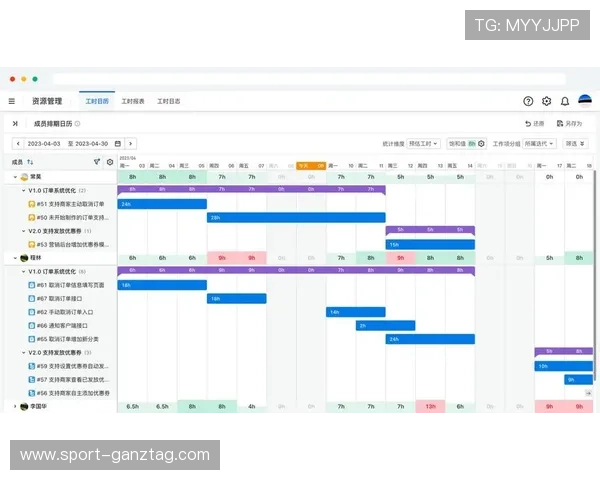This screenshot has width=600, height=480.
Task: Click the 饱和值 8h setting button
Action: coord(466,144)
